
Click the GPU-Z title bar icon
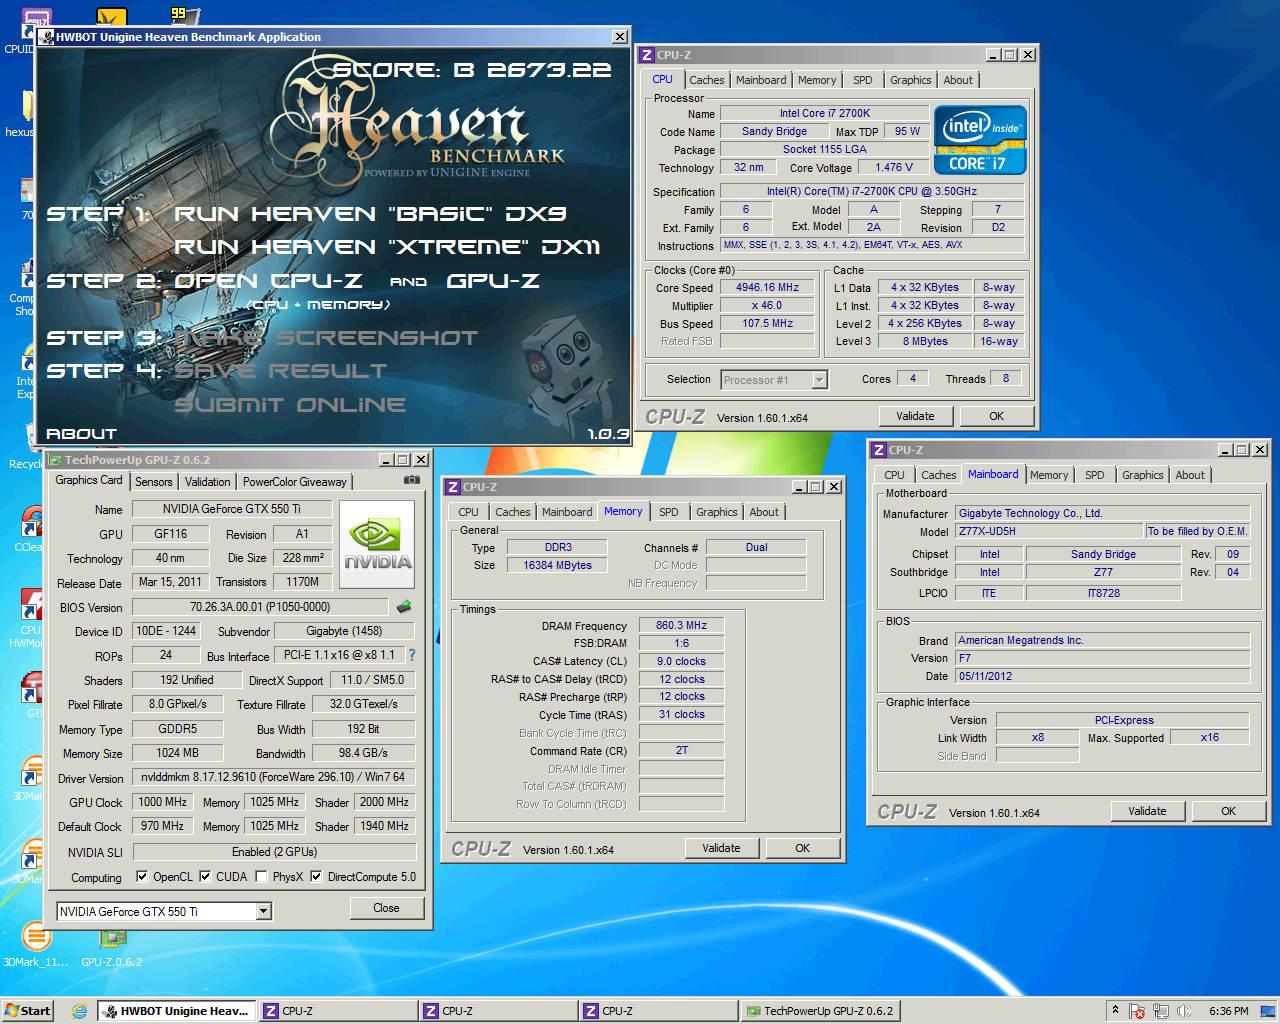click(x=55, y=460)
